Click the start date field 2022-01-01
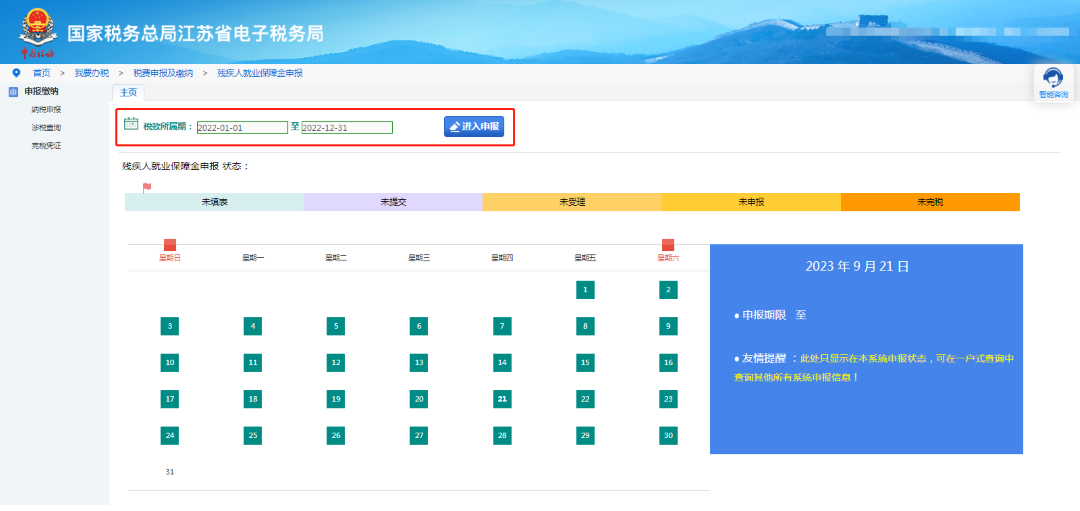Image resolution: width=1080 pixels, height=511 pixels. click(242, 127)
